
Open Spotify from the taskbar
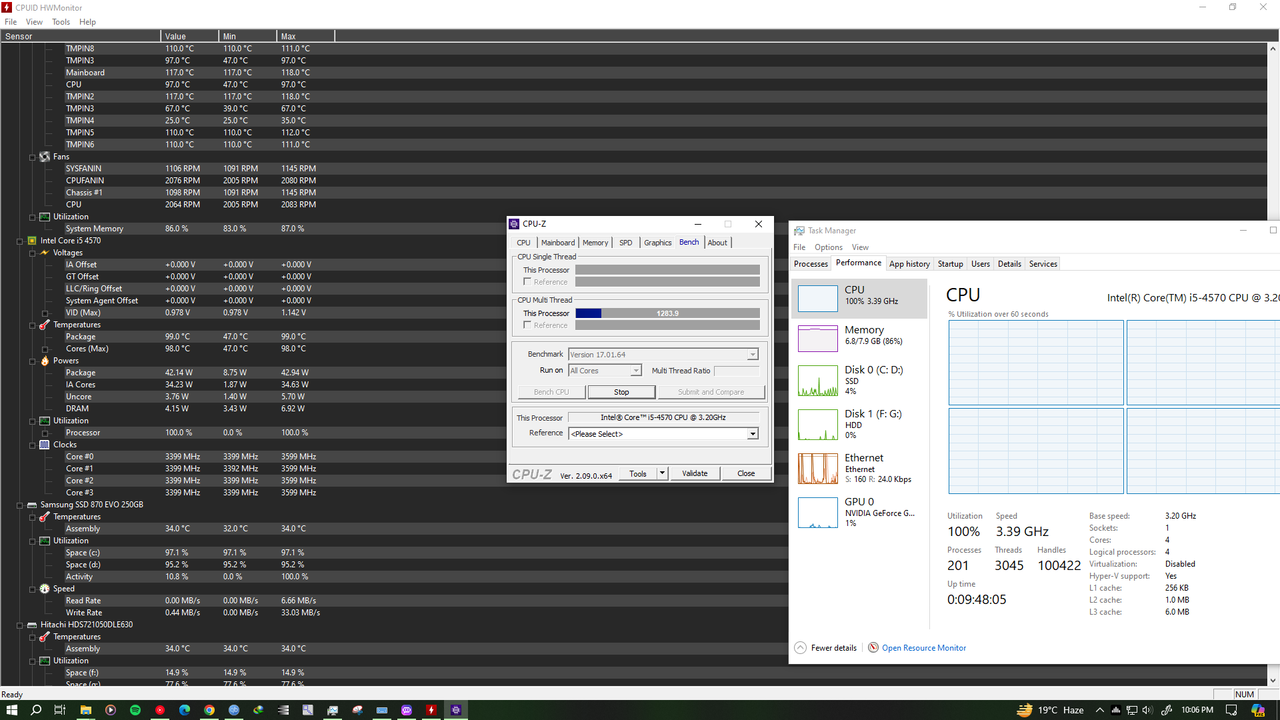click(135, 710)
